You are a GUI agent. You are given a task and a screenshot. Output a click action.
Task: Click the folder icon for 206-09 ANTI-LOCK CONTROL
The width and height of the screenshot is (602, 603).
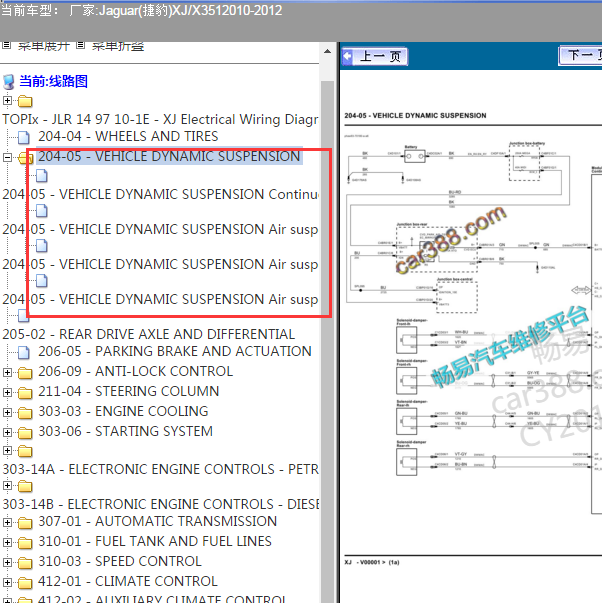[25, 372]
